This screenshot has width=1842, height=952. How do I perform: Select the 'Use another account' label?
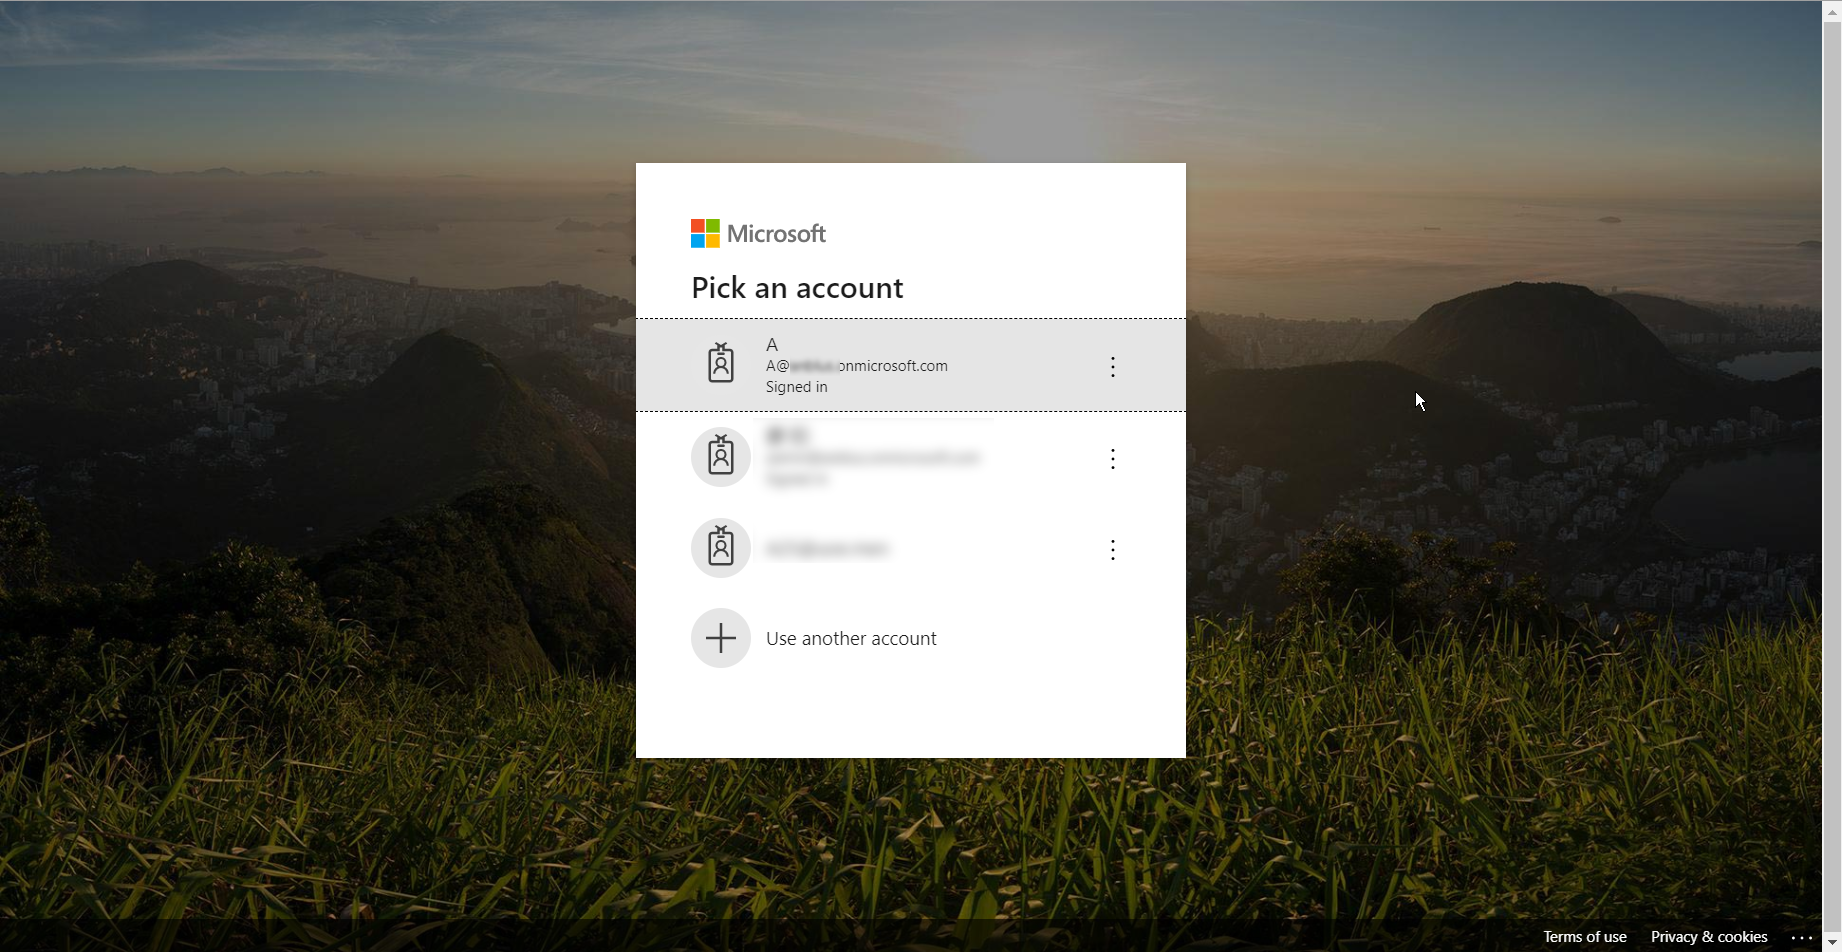tap(851, 639)
